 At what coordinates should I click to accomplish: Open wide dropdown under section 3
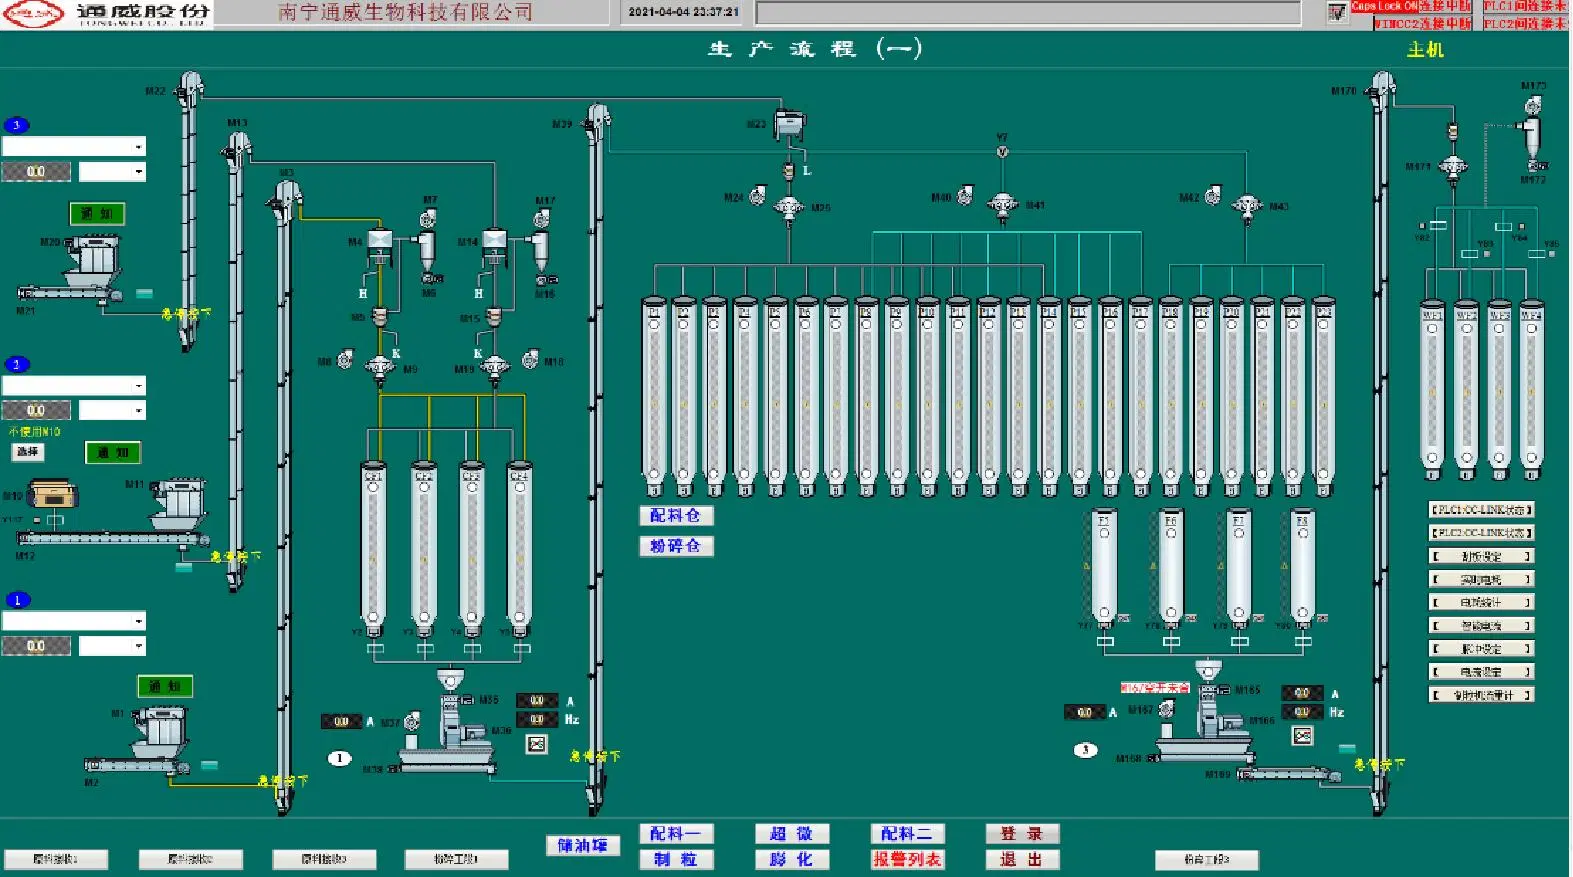74,146
